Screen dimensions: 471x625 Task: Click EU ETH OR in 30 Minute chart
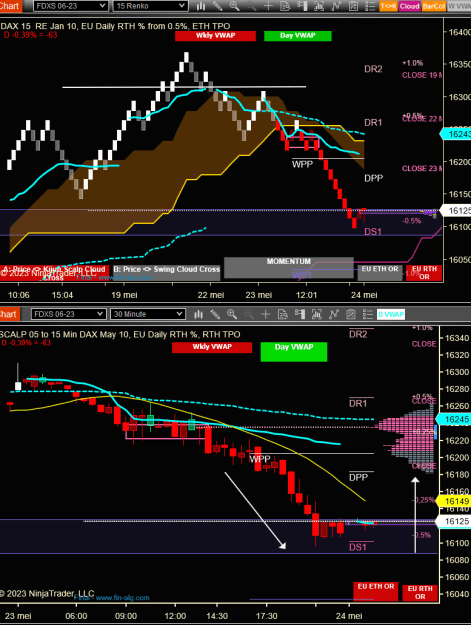click(375, 591)
